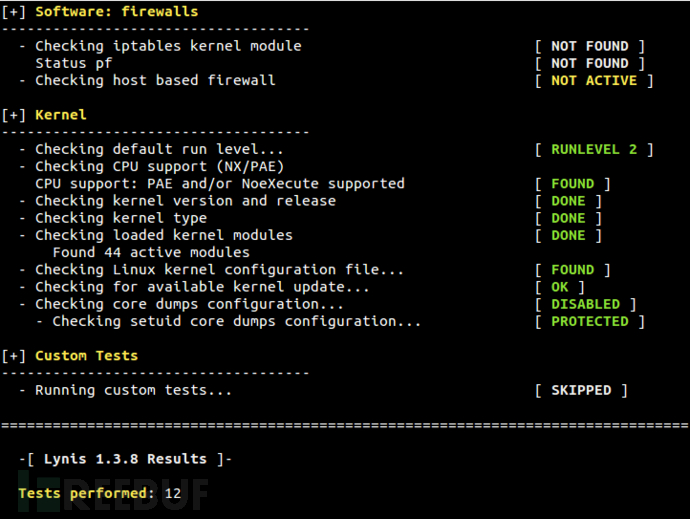Click 'Checking host based firewall' line
Viewport: 690px width, 519px height.
click(x=154, y=80)
